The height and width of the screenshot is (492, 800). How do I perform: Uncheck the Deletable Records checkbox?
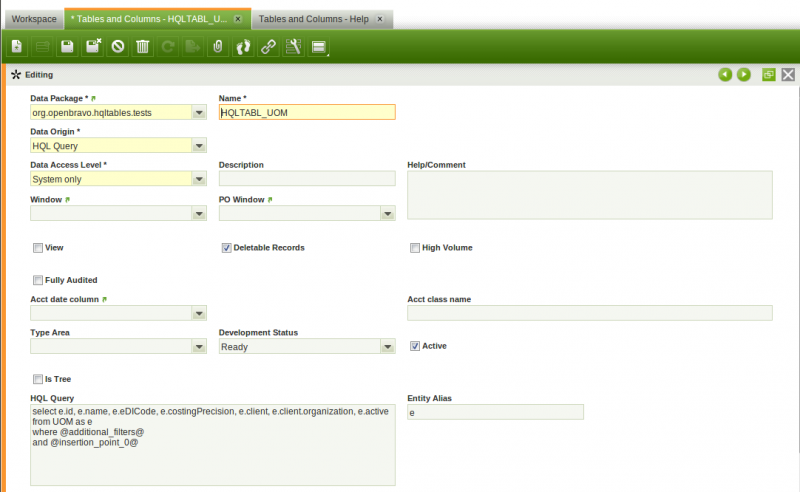[x=226, y=248]
